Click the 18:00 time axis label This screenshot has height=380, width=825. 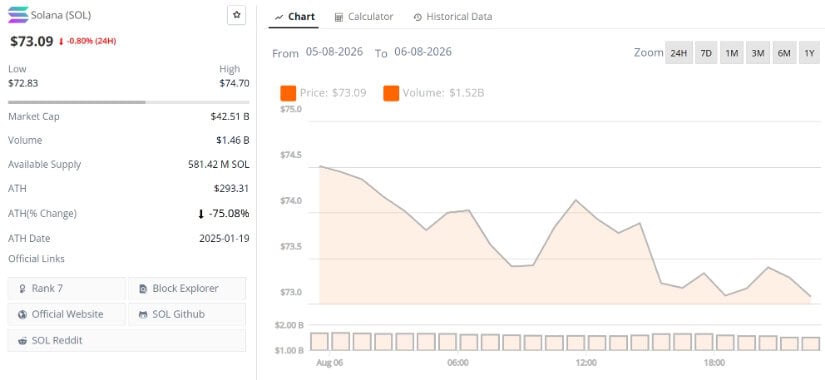click(715, 363)
